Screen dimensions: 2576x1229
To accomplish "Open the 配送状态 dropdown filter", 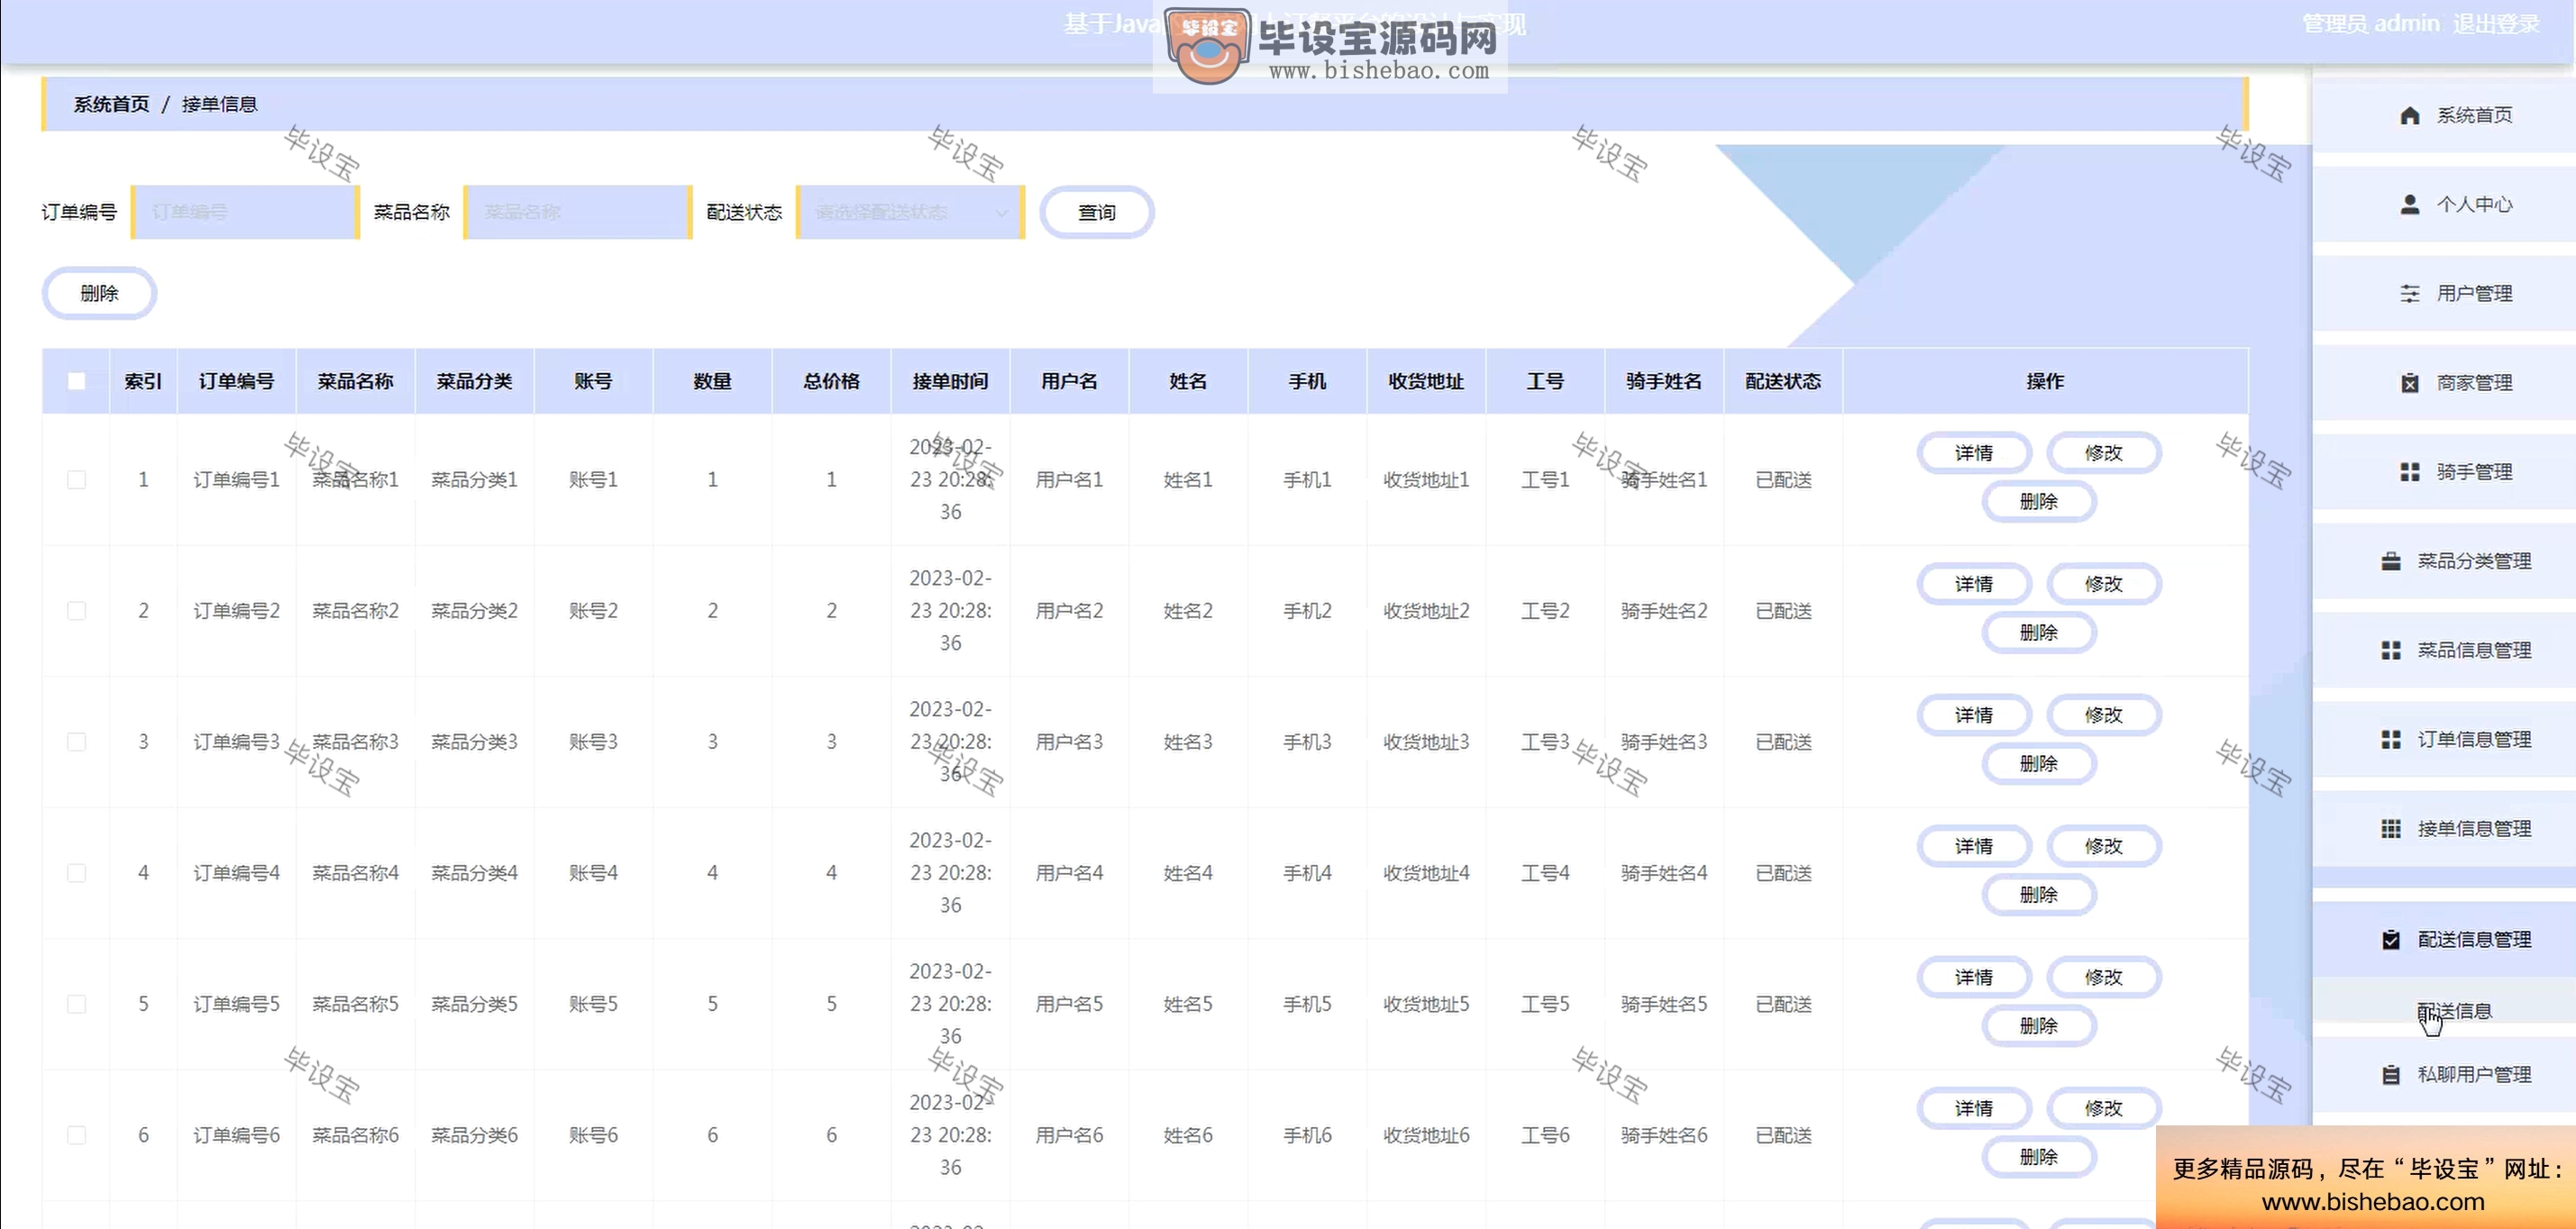I will click(911, 212).
